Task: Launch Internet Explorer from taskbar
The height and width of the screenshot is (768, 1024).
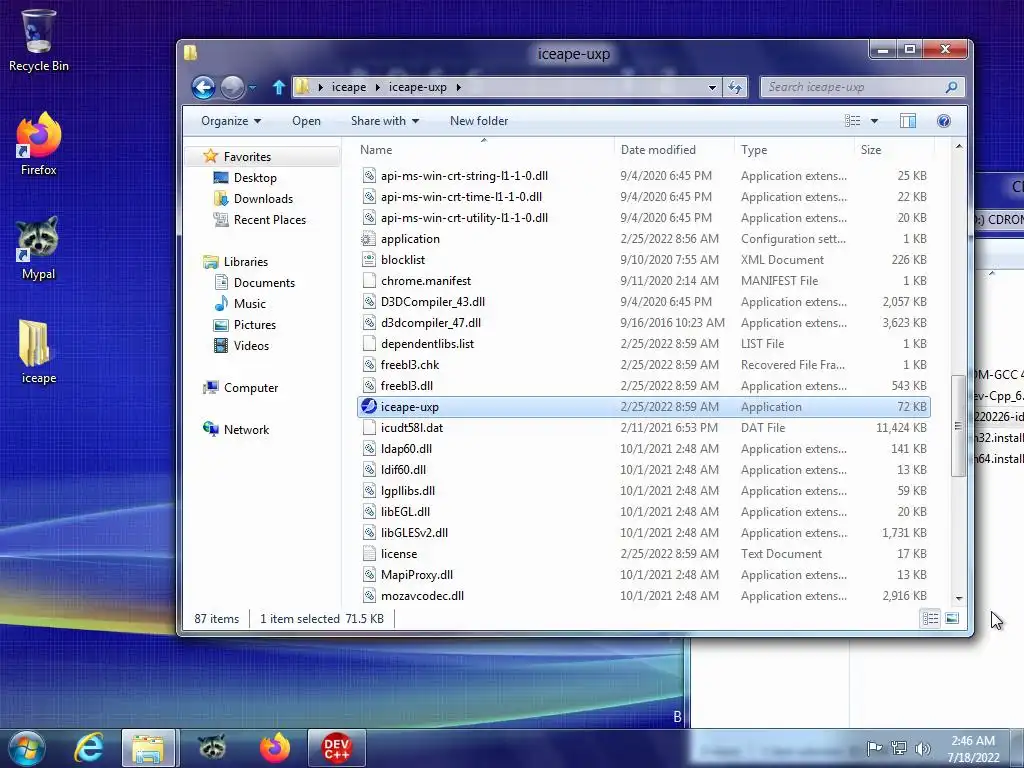Action: [89, 748]
